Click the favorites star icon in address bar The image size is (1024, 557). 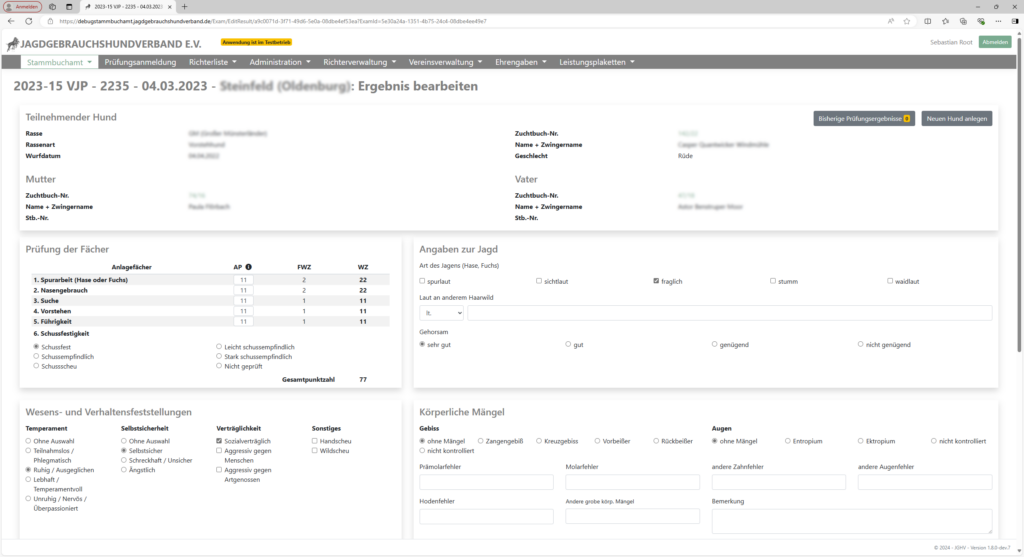tap(906, 21)
